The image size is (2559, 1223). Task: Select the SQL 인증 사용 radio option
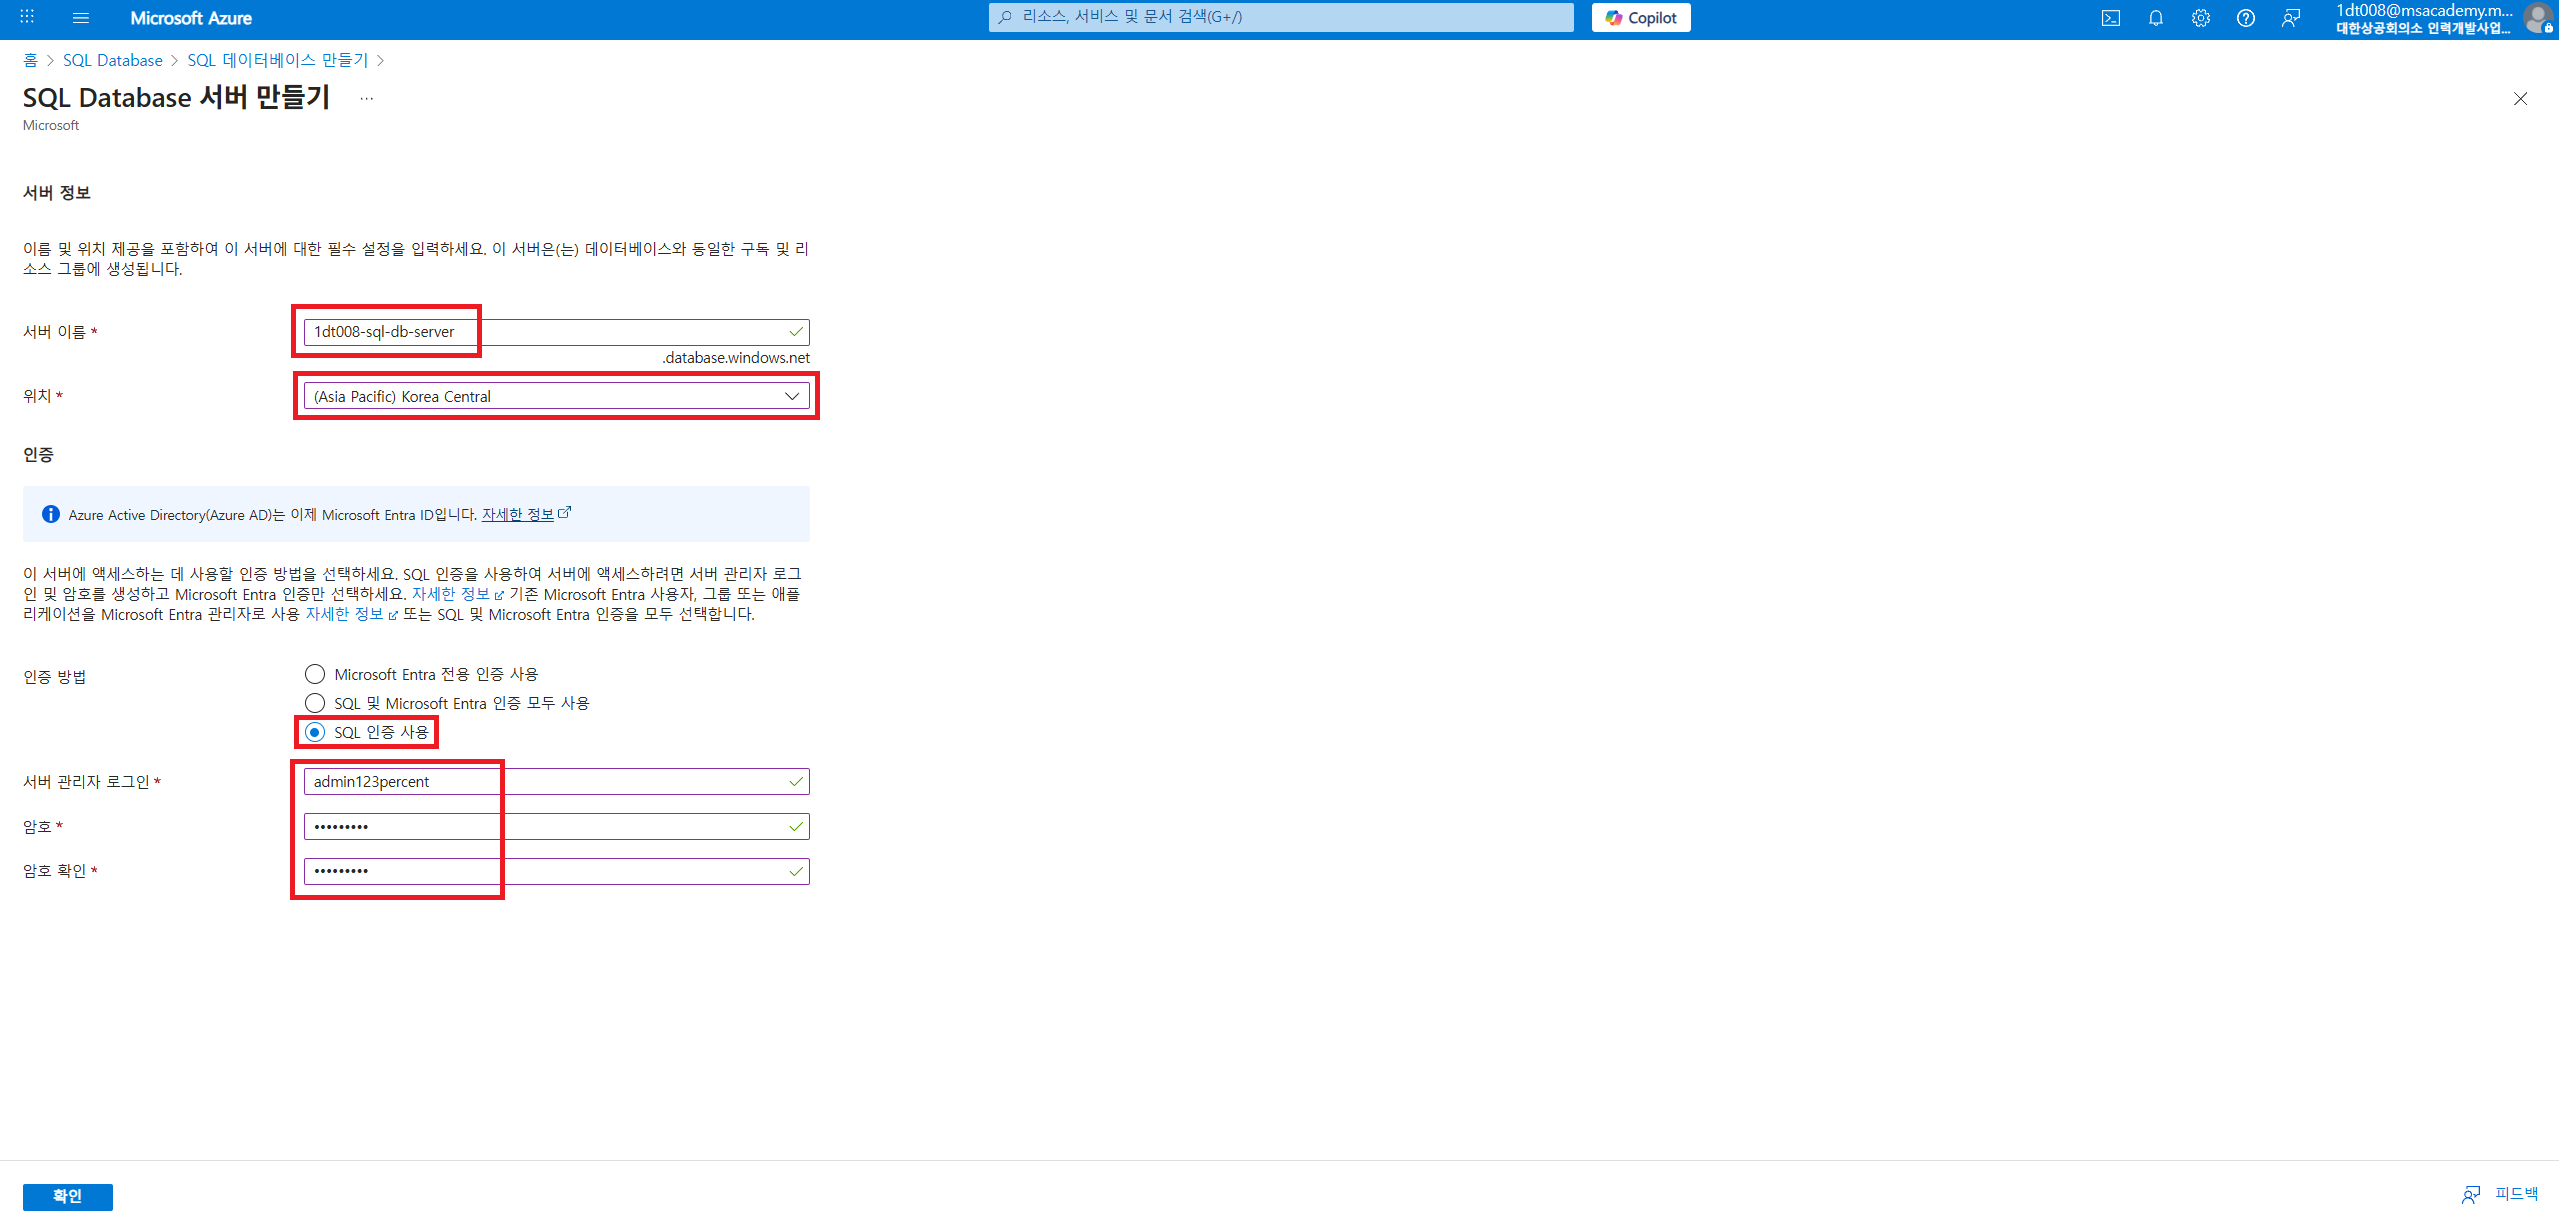click(x=315, y=732)
